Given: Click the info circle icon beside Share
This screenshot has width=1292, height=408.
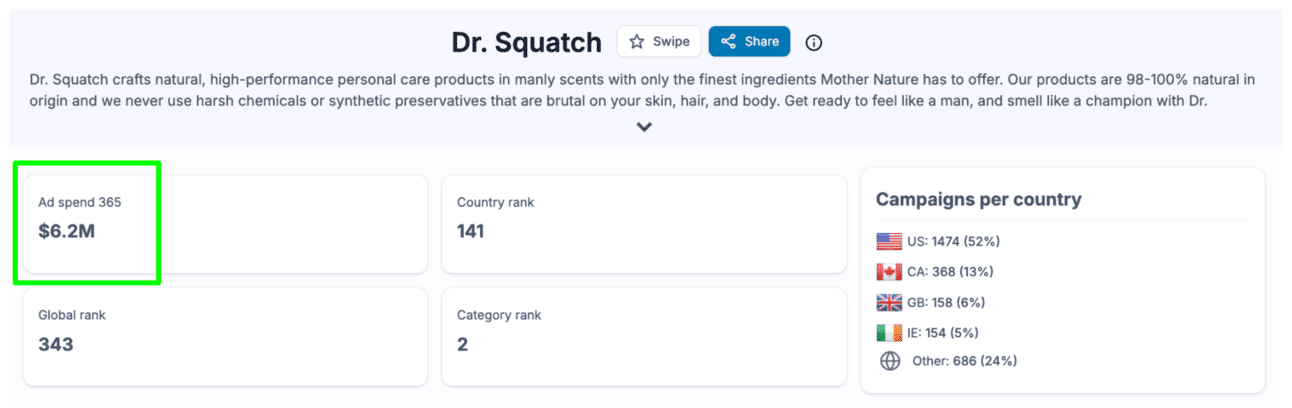Looking at the screenshot, I should pyautogui.click(x=814, y=42).
